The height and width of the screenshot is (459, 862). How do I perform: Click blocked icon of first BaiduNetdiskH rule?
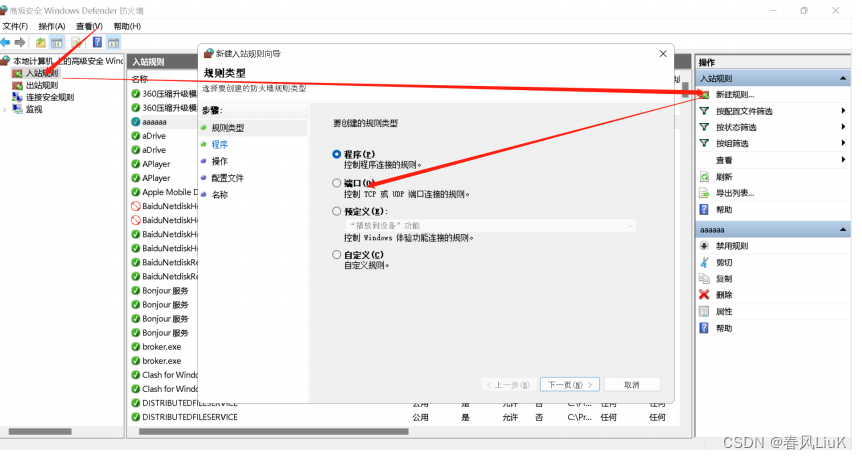[135, 206]
